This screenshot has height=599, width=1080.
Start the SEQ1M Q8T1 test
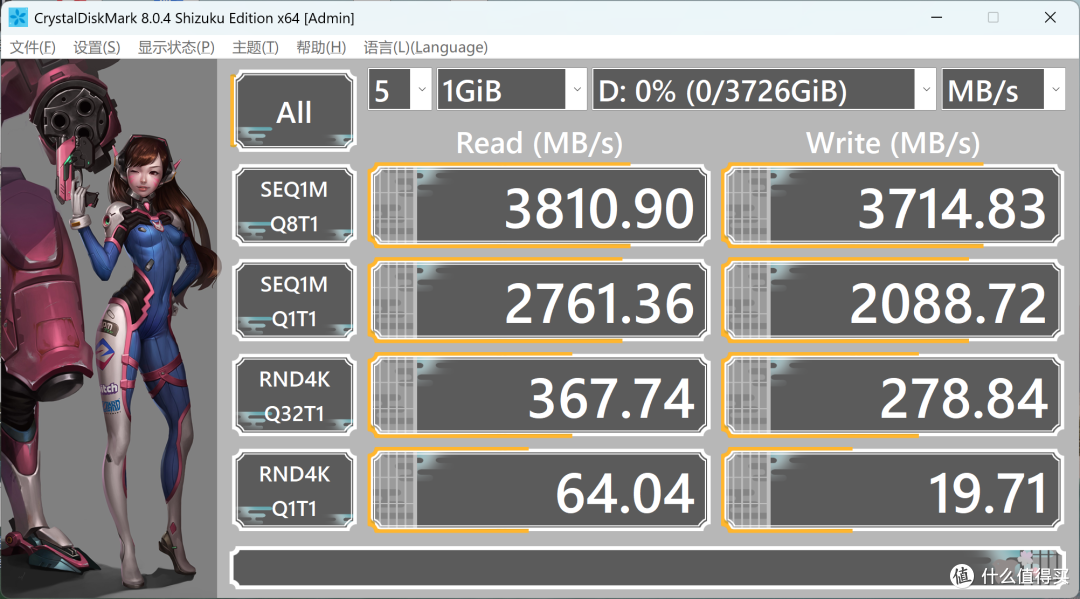(x=294, y=206)
